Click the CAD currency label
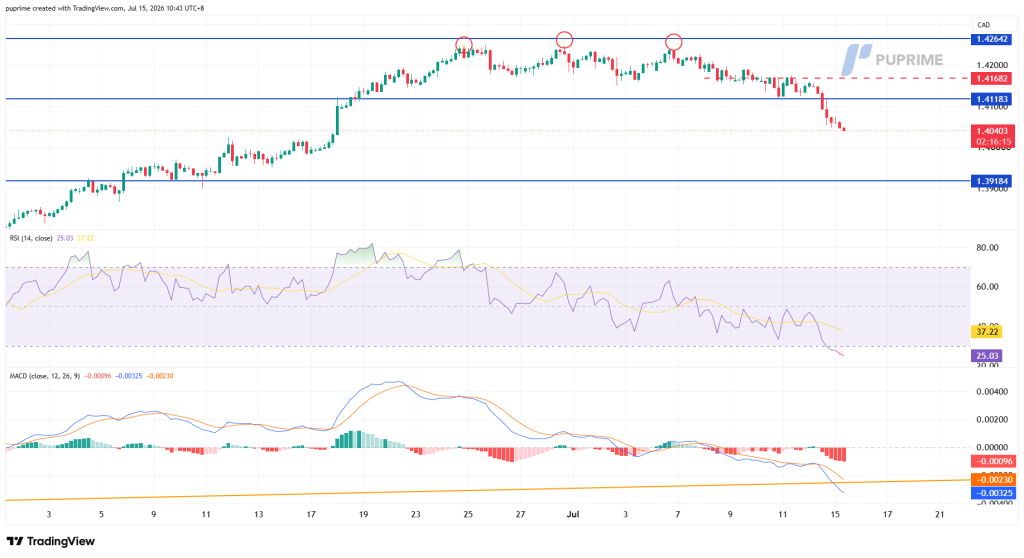Screen dimensions: 1024x558 click(984, 25)
